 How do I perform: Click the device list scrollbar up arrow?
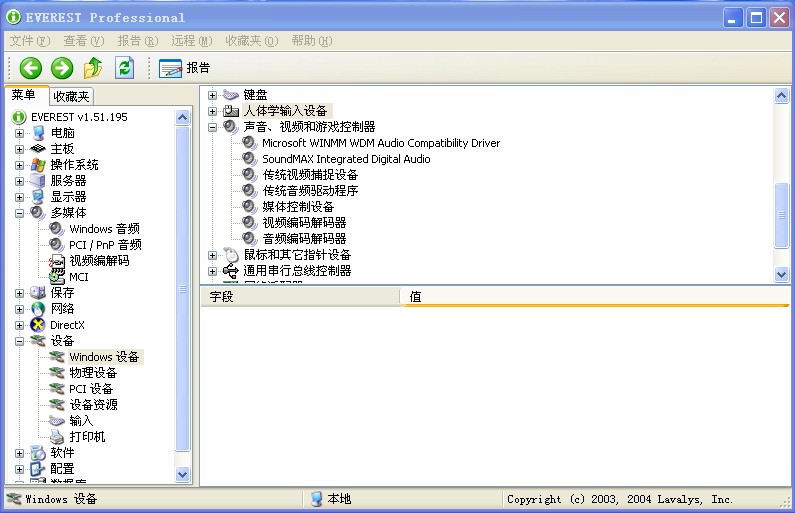(781, 95)
